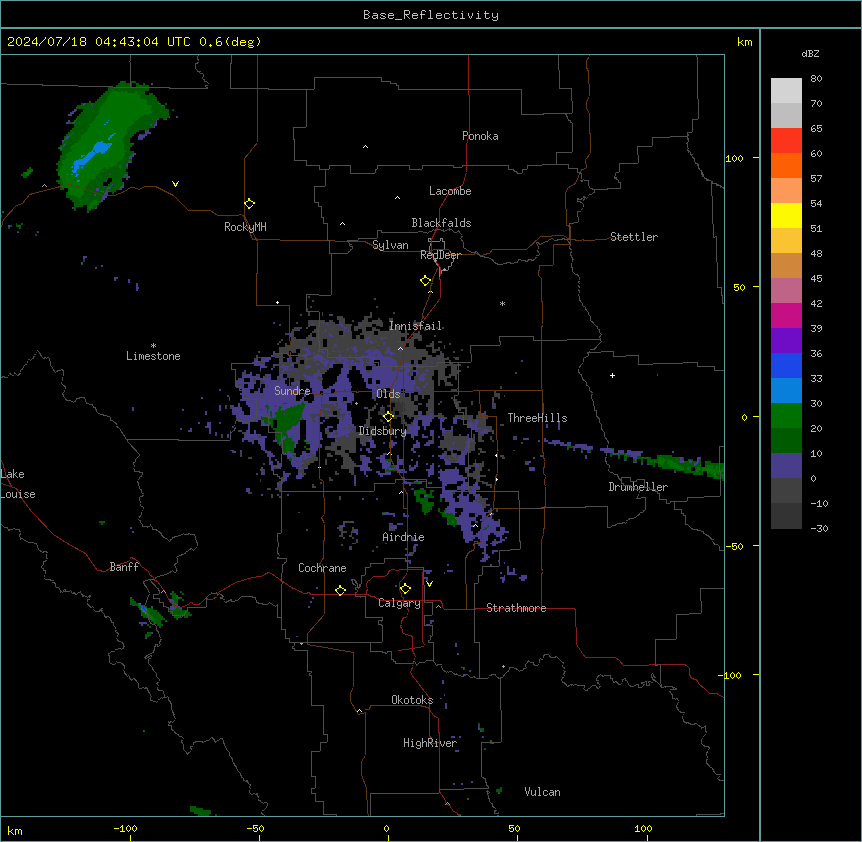Viewport: 862px width, 842px height.
Task: Click the Calgary city label
Action: point(399,603)
